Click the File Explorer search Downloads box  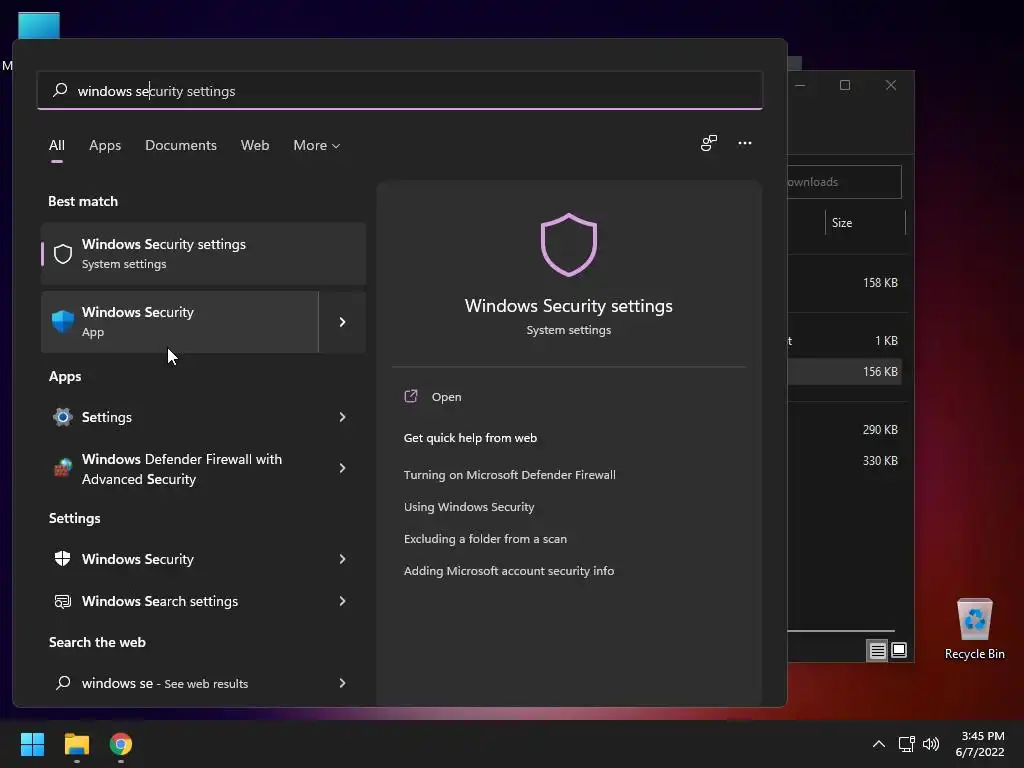click(844, 182)
